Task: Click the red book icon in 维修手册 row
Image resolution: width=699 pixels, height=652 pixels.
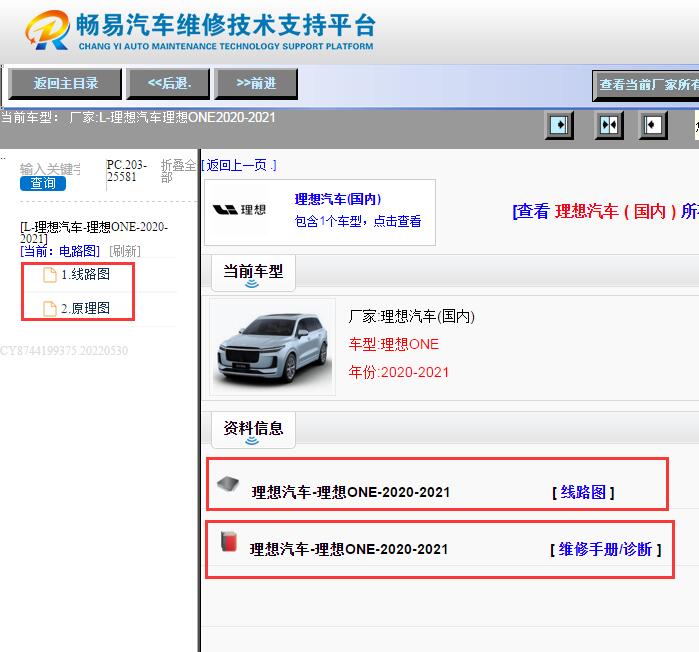Action: coord(229,541)
